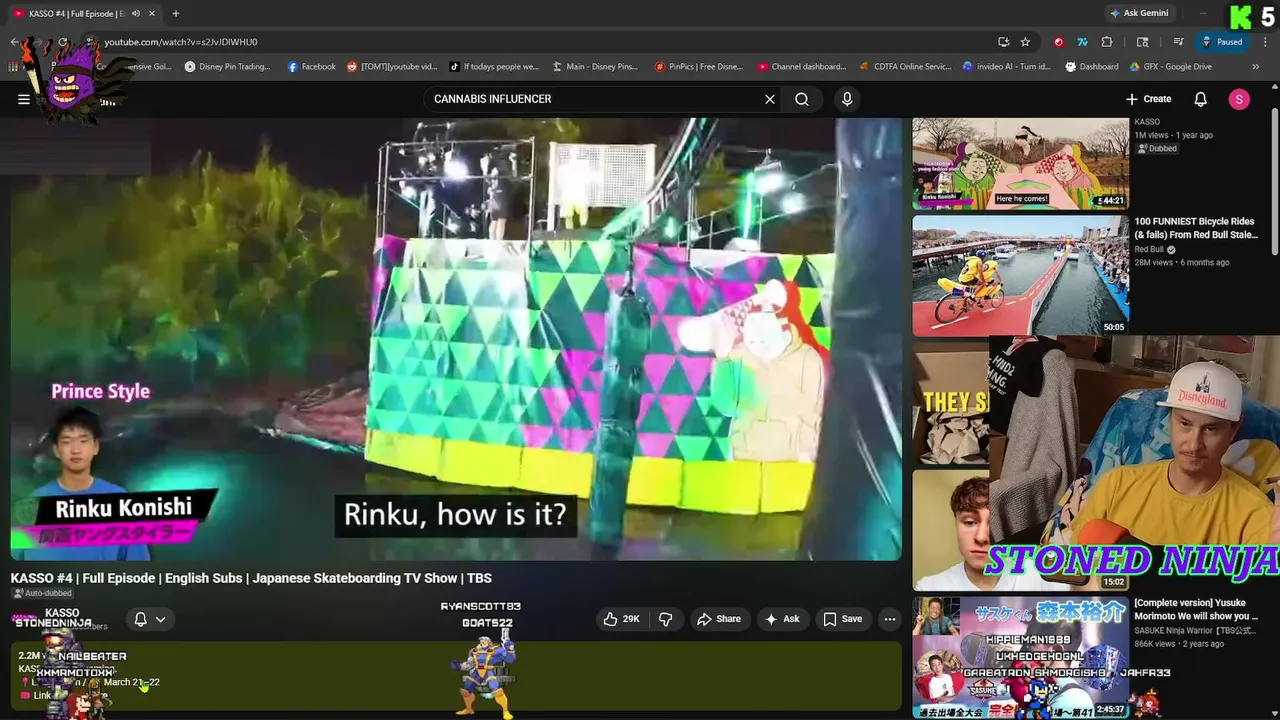This screenshot has width=1280, height=720.
Task: Click the video title 'KASSO #4 | Full Episode'
Action: click(x=251, y=578)
